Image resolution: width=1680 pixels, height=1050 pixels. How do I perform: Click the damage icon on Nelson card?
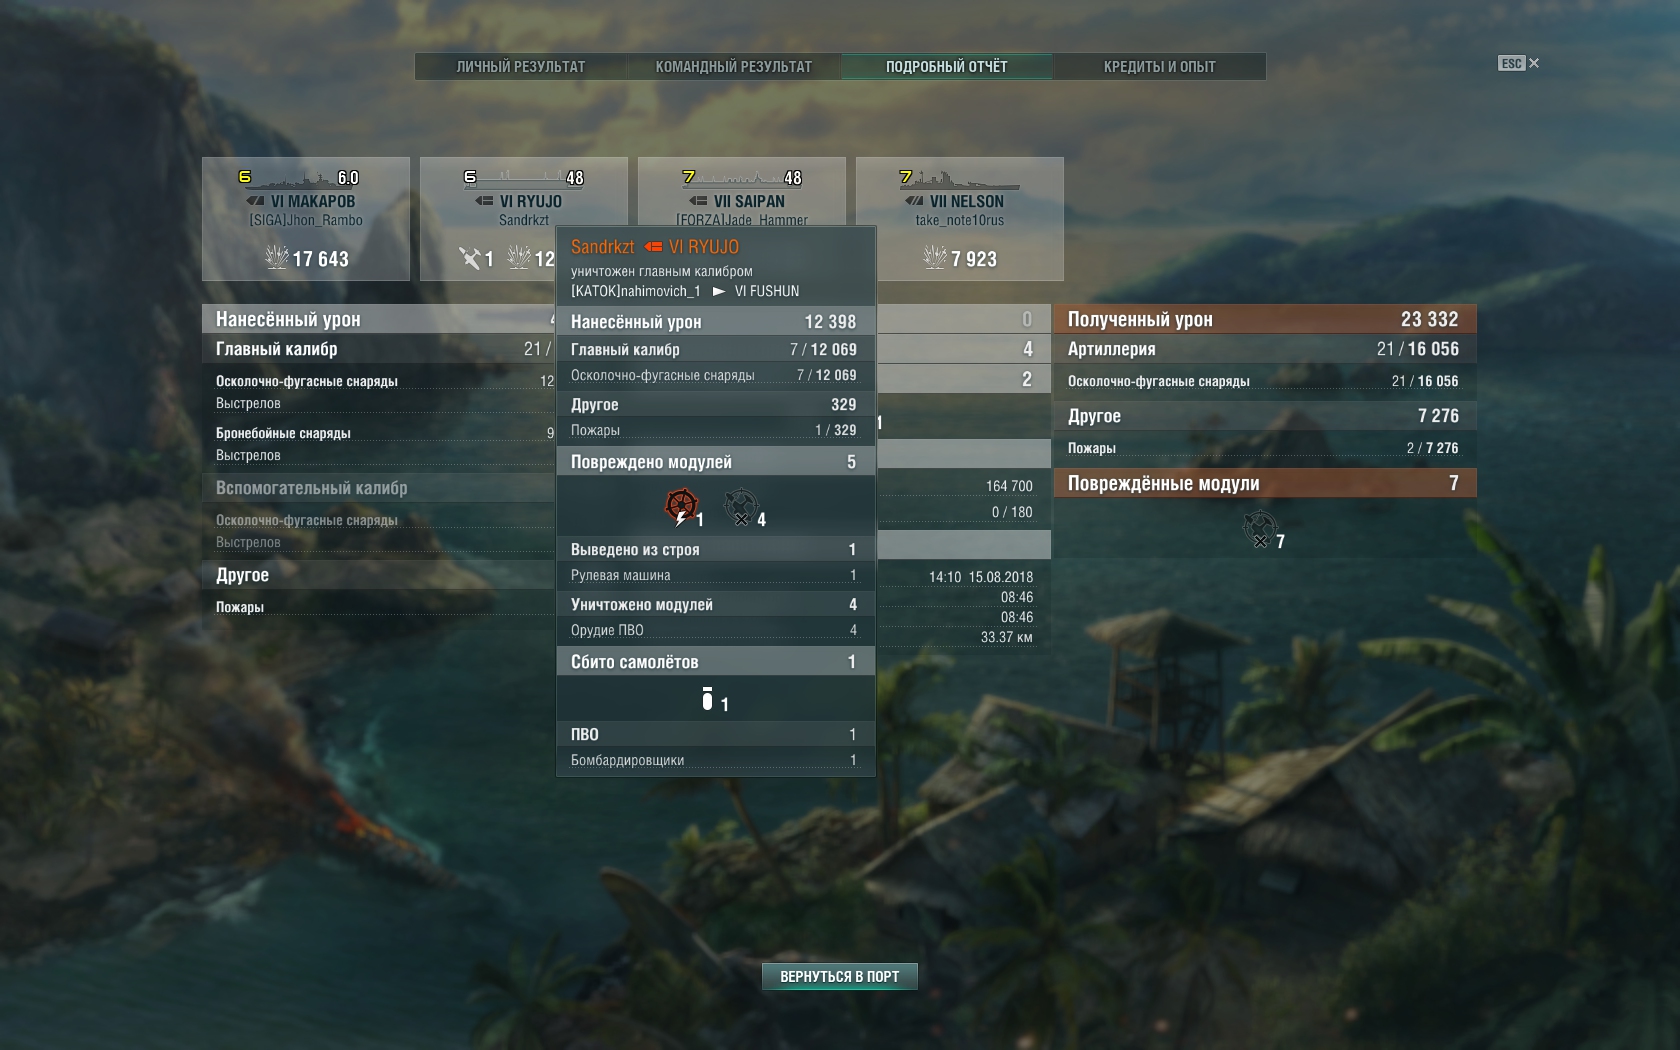934,258
